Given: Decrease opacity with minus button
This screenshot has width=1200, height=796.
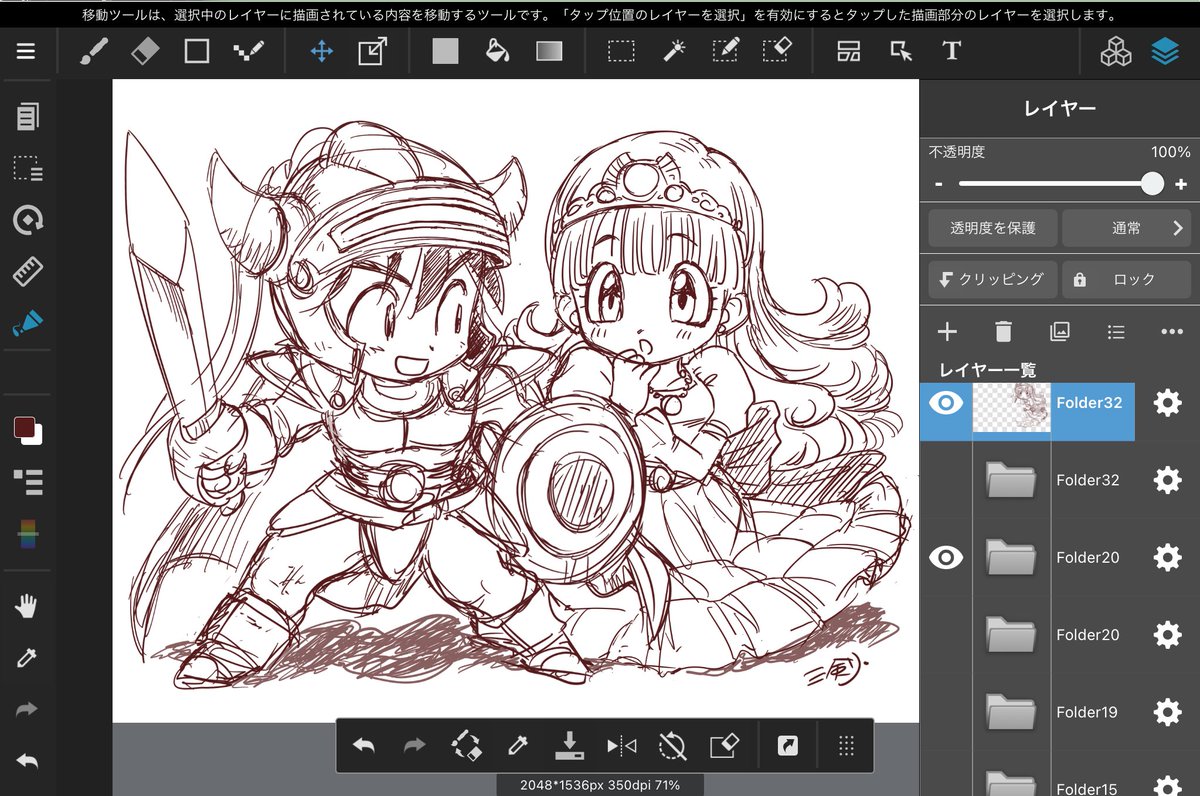Looking at the screenshot, I should (x=939, y=184).
